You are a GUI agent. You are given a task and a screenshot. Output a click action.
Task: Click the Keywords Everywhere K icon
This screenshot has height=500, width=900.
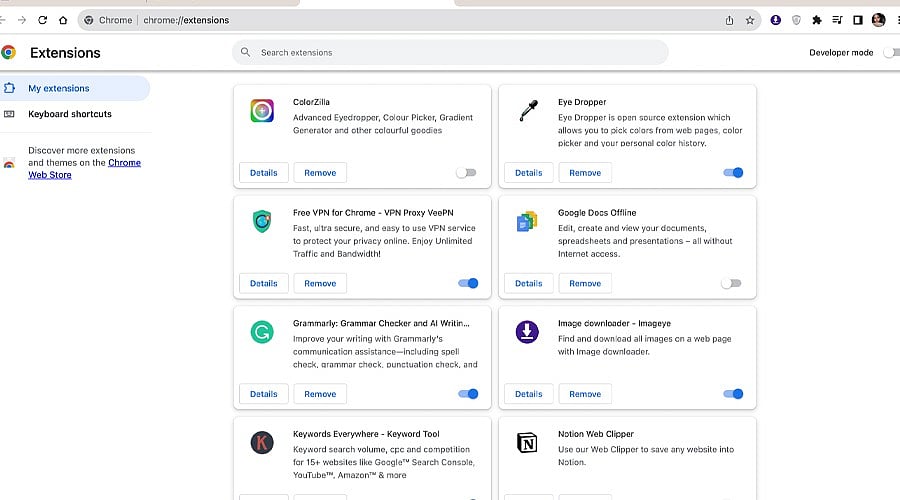pos(262,443)
